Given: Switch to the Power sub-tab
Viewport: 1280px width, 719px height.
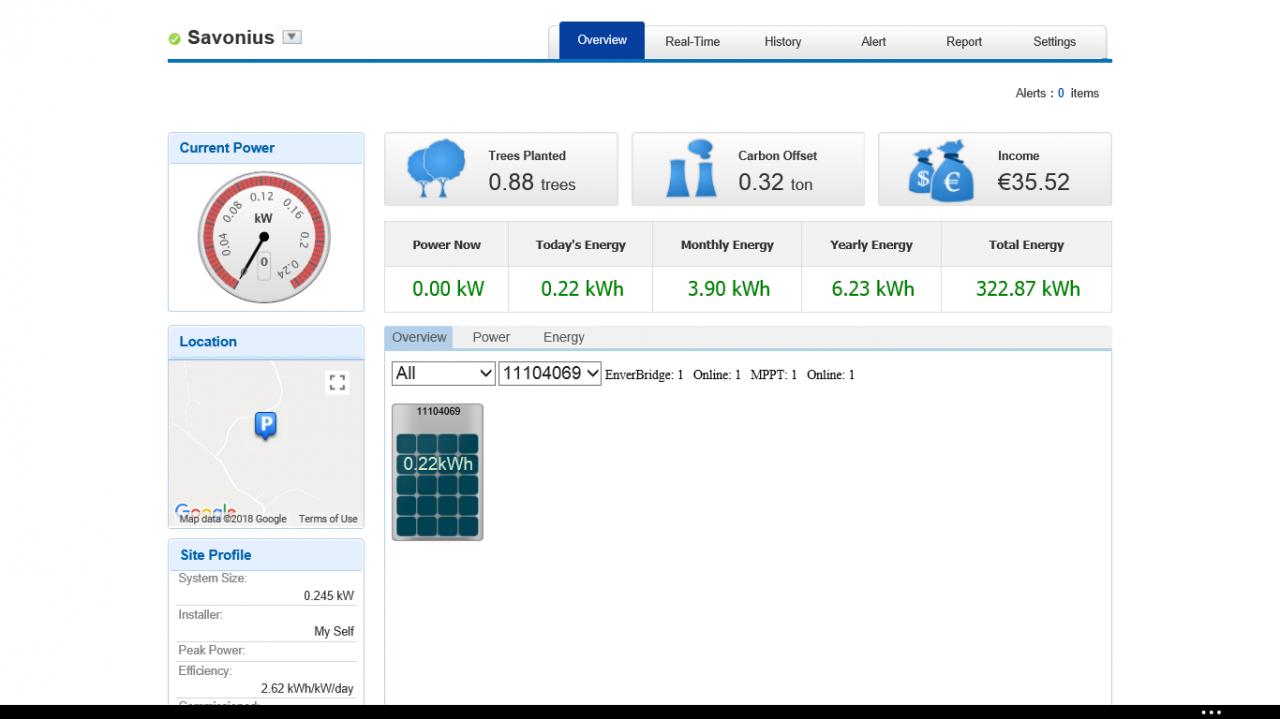Looking at the screenshot, I should (x=491, y=337).
